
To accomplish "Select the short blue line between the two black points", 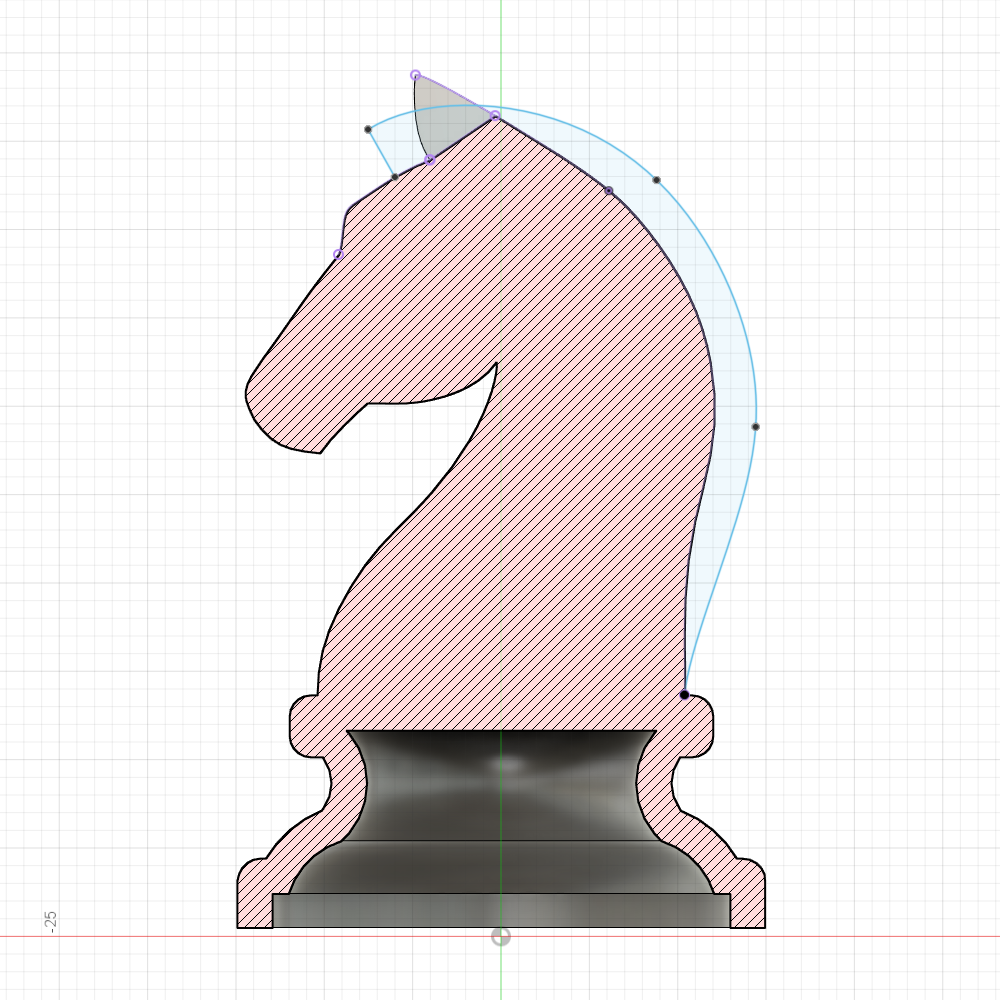I will tap(381, 153).
